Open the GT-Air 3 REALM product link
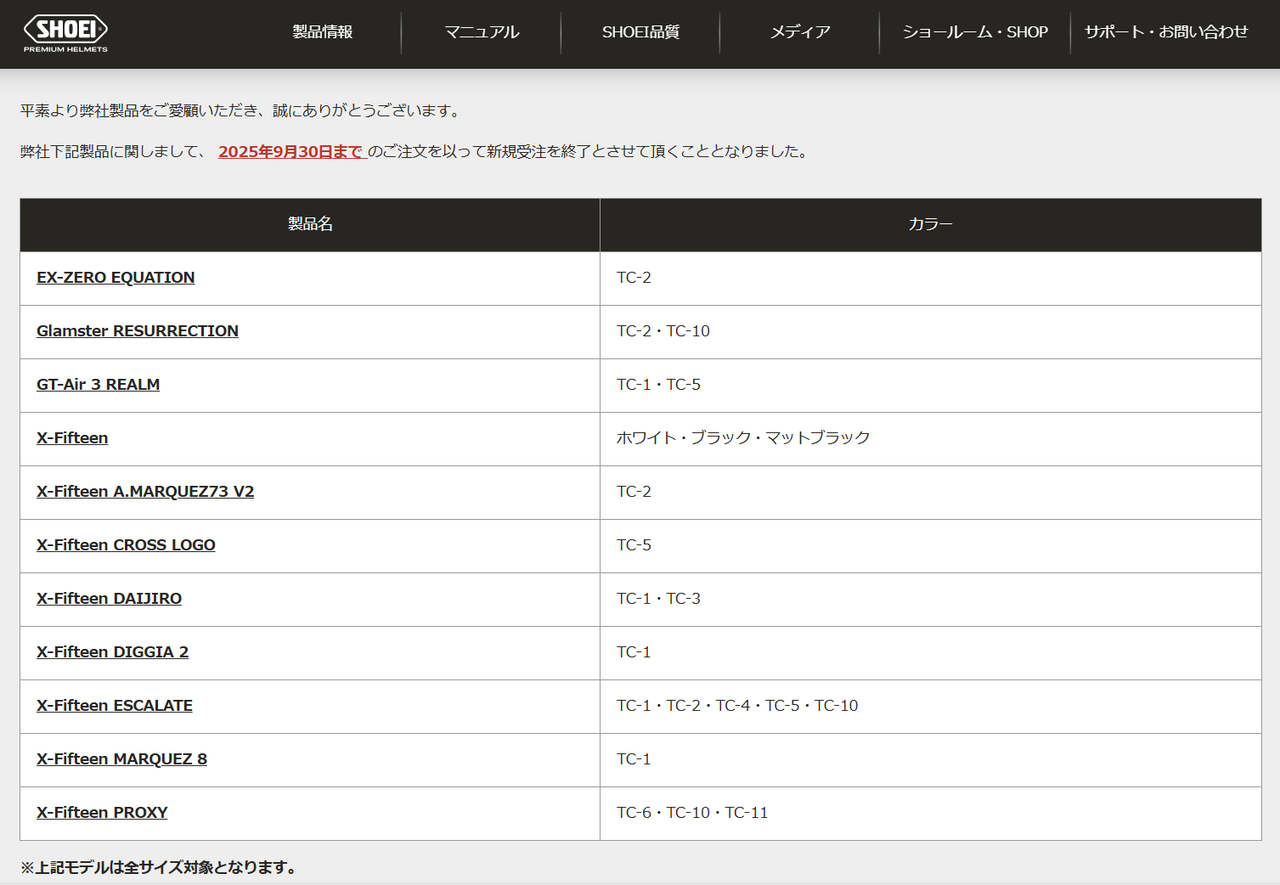 click(98, 385)
